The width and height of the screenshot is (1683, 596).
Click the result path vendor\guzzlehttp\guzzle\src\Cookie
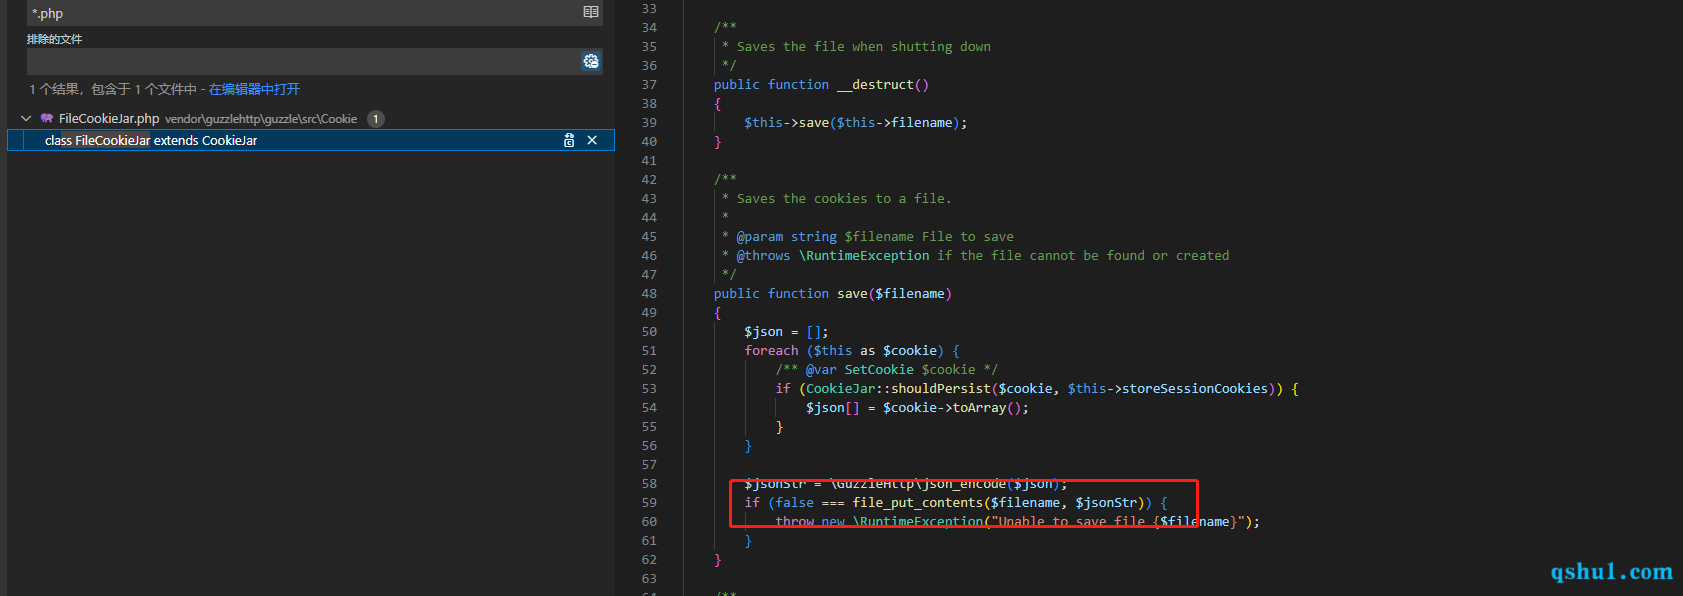(x=261, y=119)
